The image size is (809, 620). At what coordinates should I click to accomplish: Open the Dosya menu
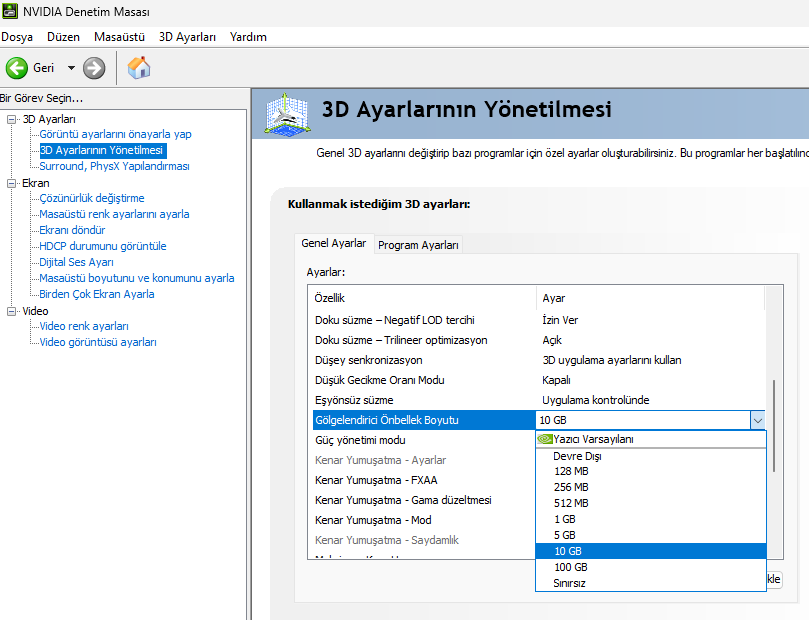click(17, 37)
